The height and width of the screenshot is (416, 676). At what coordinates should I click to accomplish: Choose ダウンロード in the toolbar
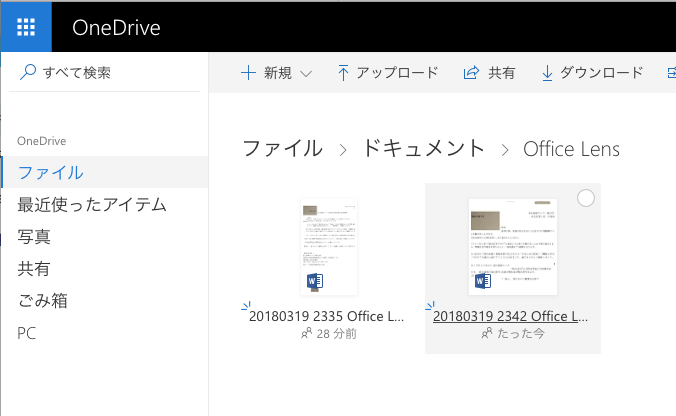(x=601, y=72)
